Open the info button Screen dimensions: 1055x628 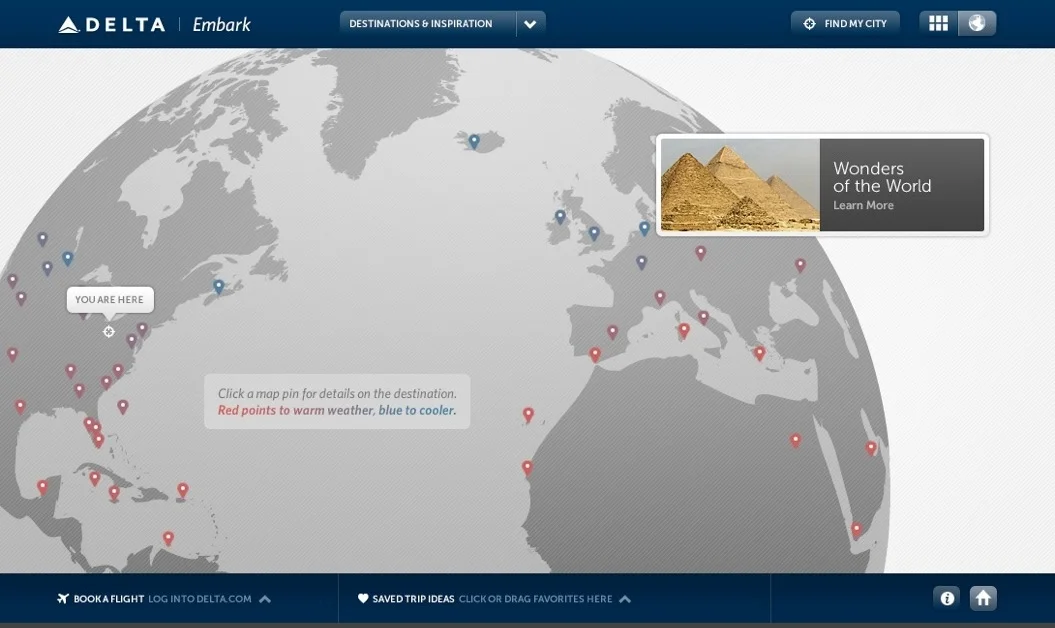[x=947, y=598]
